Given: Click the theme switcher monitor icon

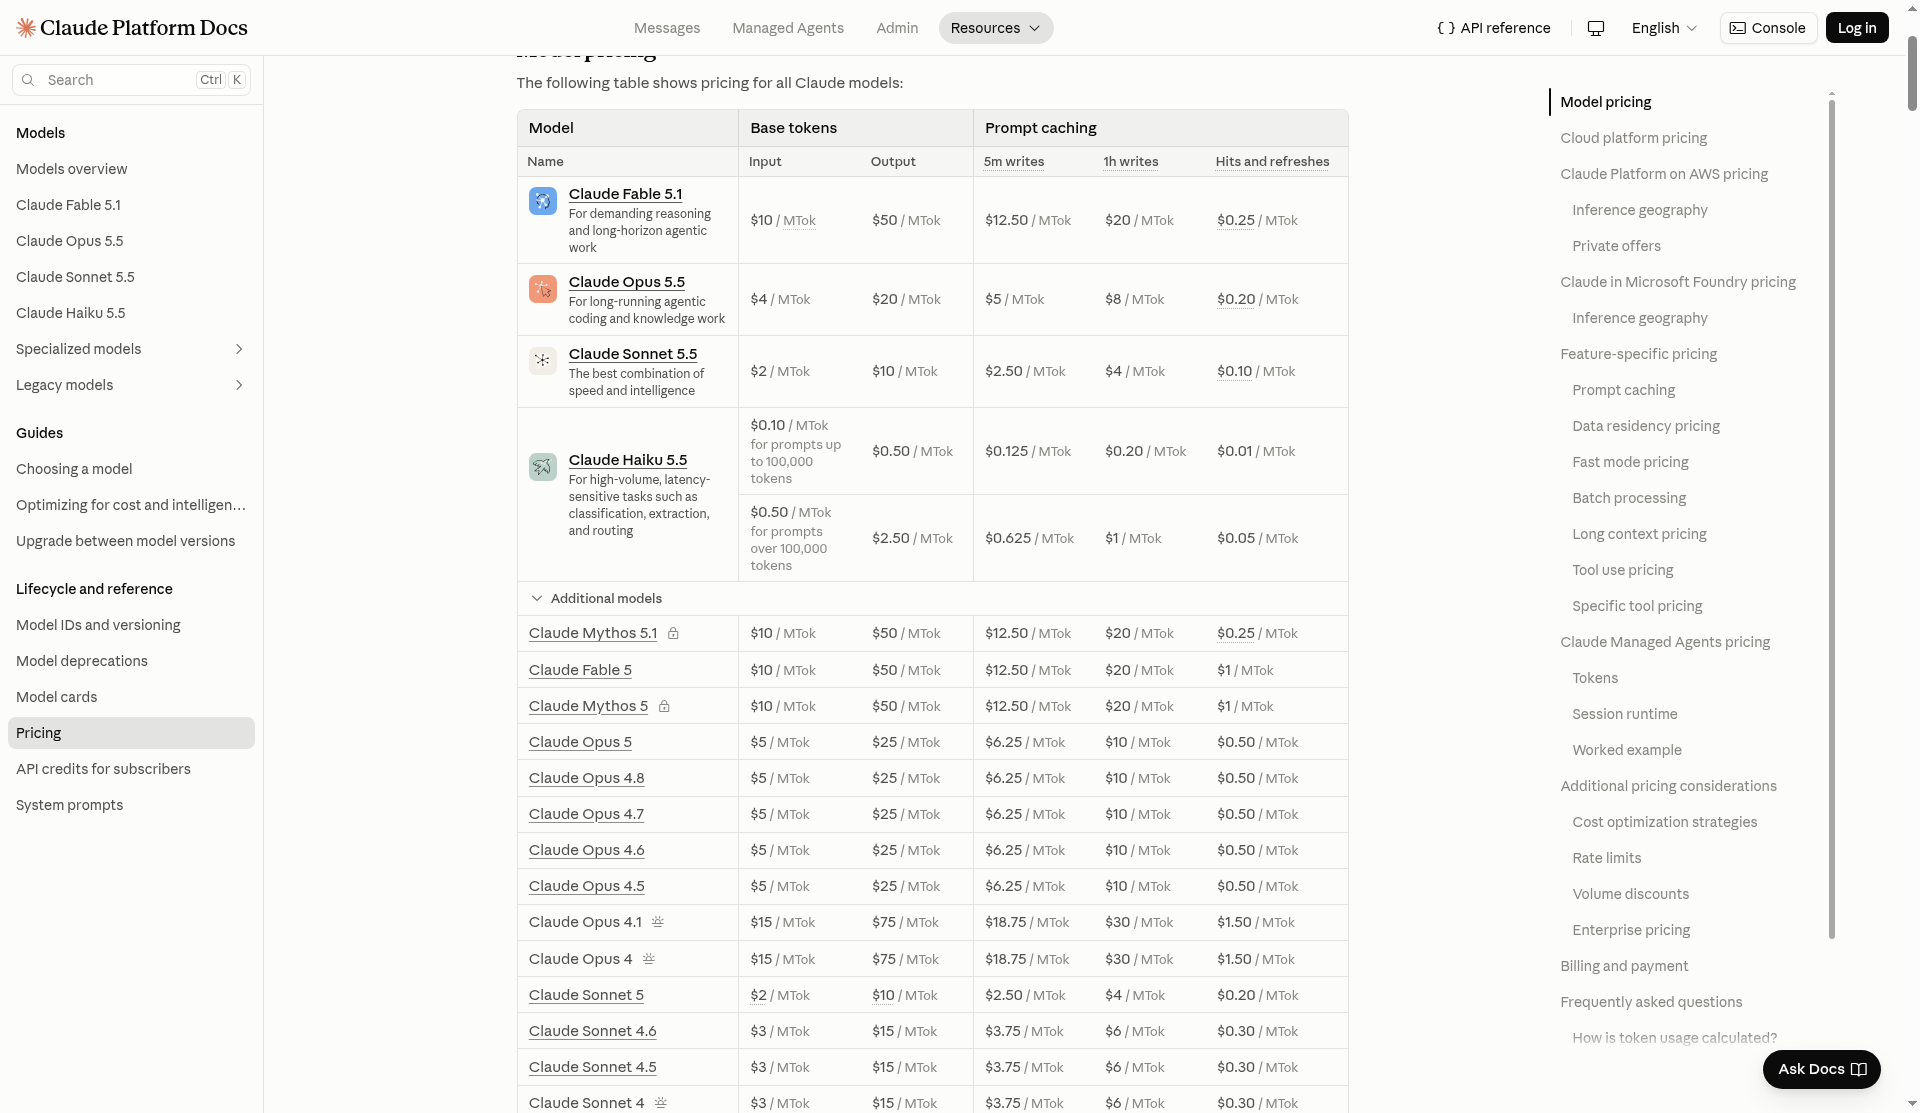Looking at the screenshot, I should tap(1596, 28).
